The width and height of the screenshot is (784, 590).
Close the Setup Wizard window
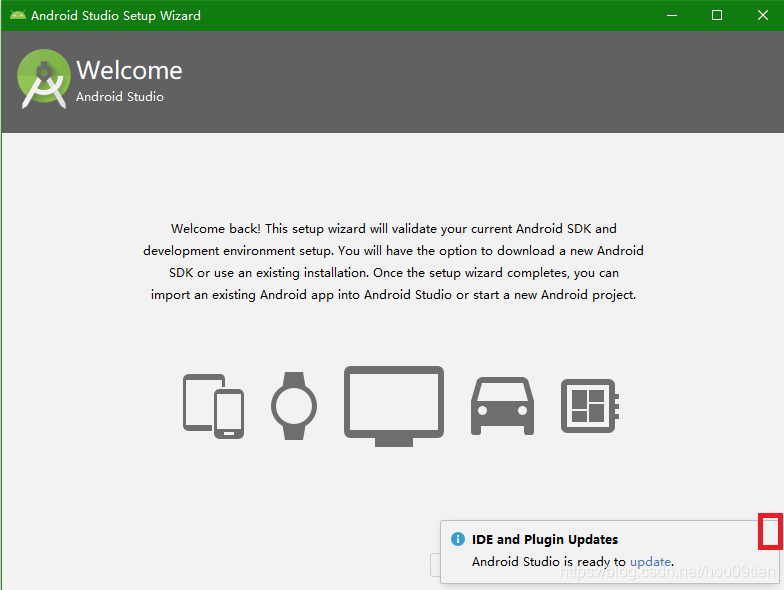click(762, 16)
